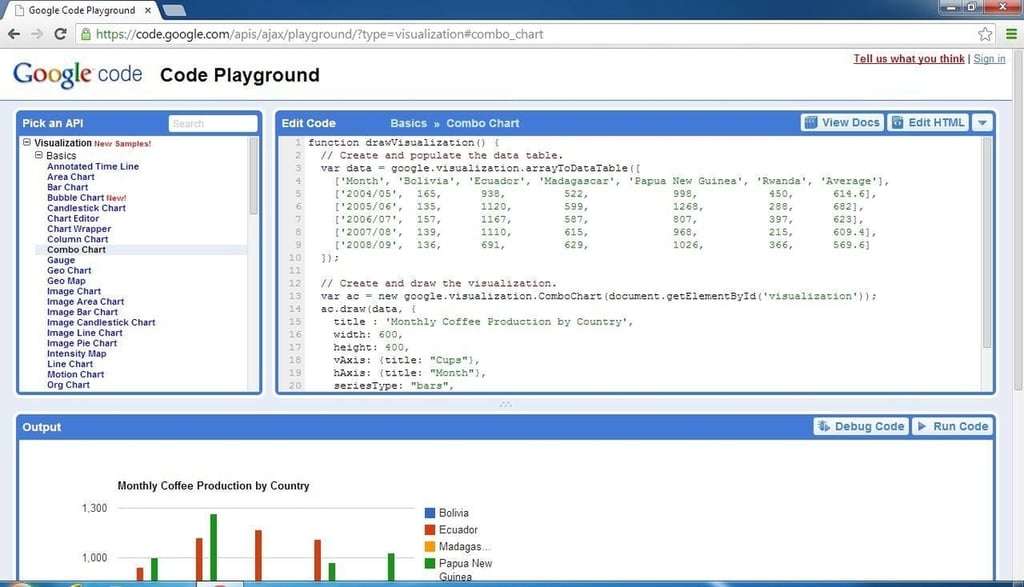The height and width of the screenshot is (587, 1024).
Task: Click 'Tell us what you think' link
Action: 908,59
